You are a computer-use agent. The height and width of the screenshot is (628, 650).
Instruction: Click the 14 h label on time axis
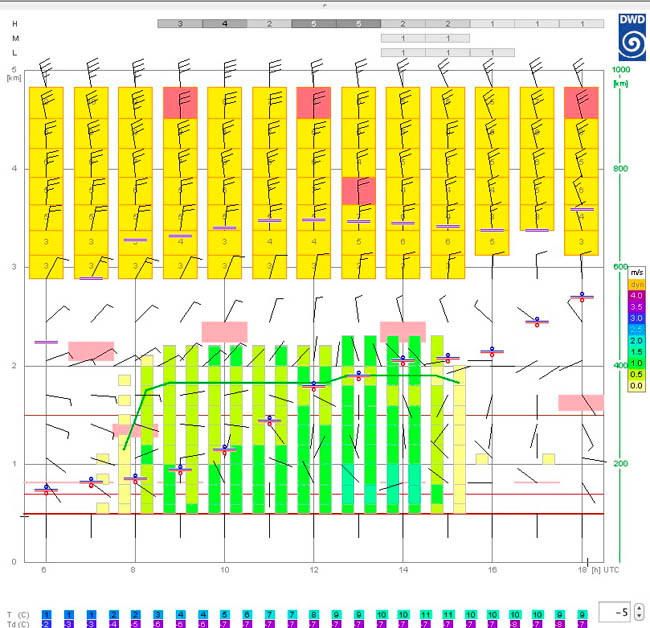(x=403, y=570)
